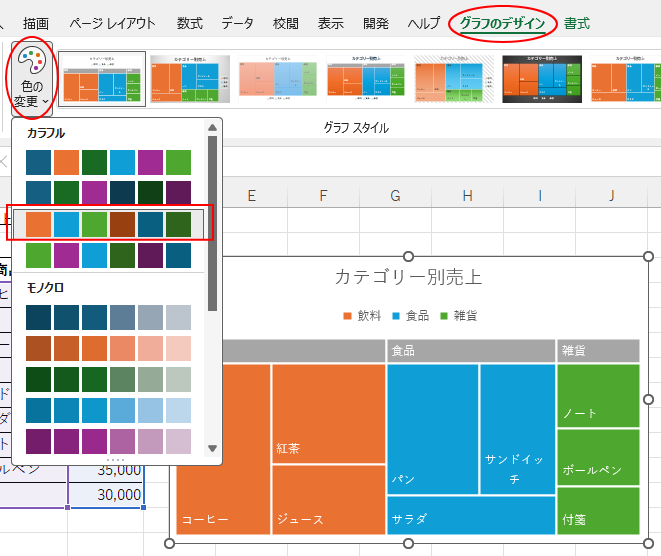The image size is (661, 556).
Task: Choose green モノクロ palette row
Action: [x=108, y=379]
